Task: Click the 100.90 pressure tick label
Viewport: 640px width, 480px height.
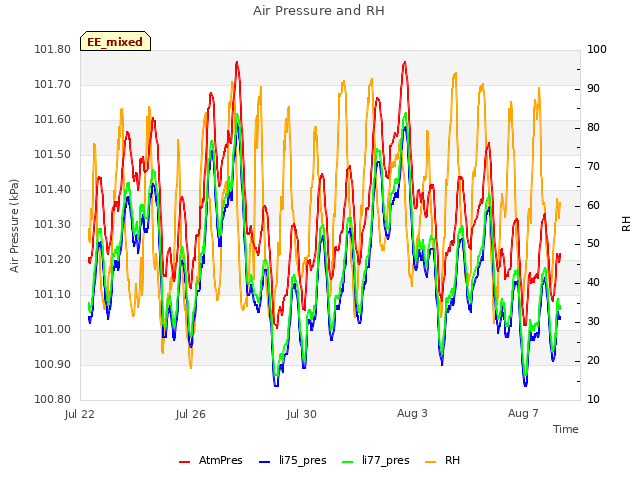Action: (x=53, y=364)
